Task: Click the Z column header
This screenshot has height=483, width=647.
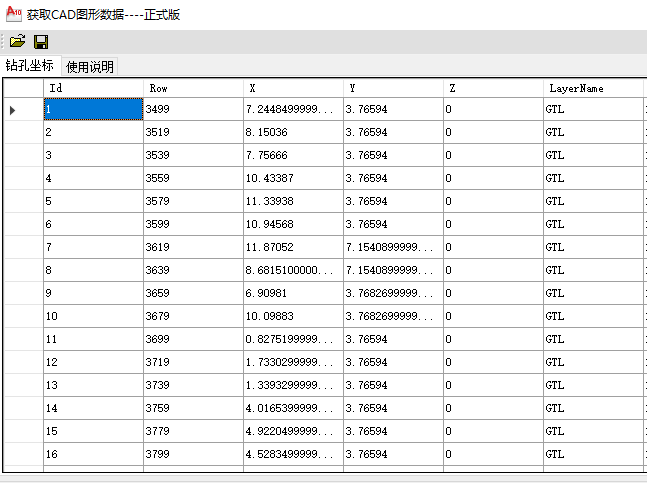Action: tap(493, 88)
